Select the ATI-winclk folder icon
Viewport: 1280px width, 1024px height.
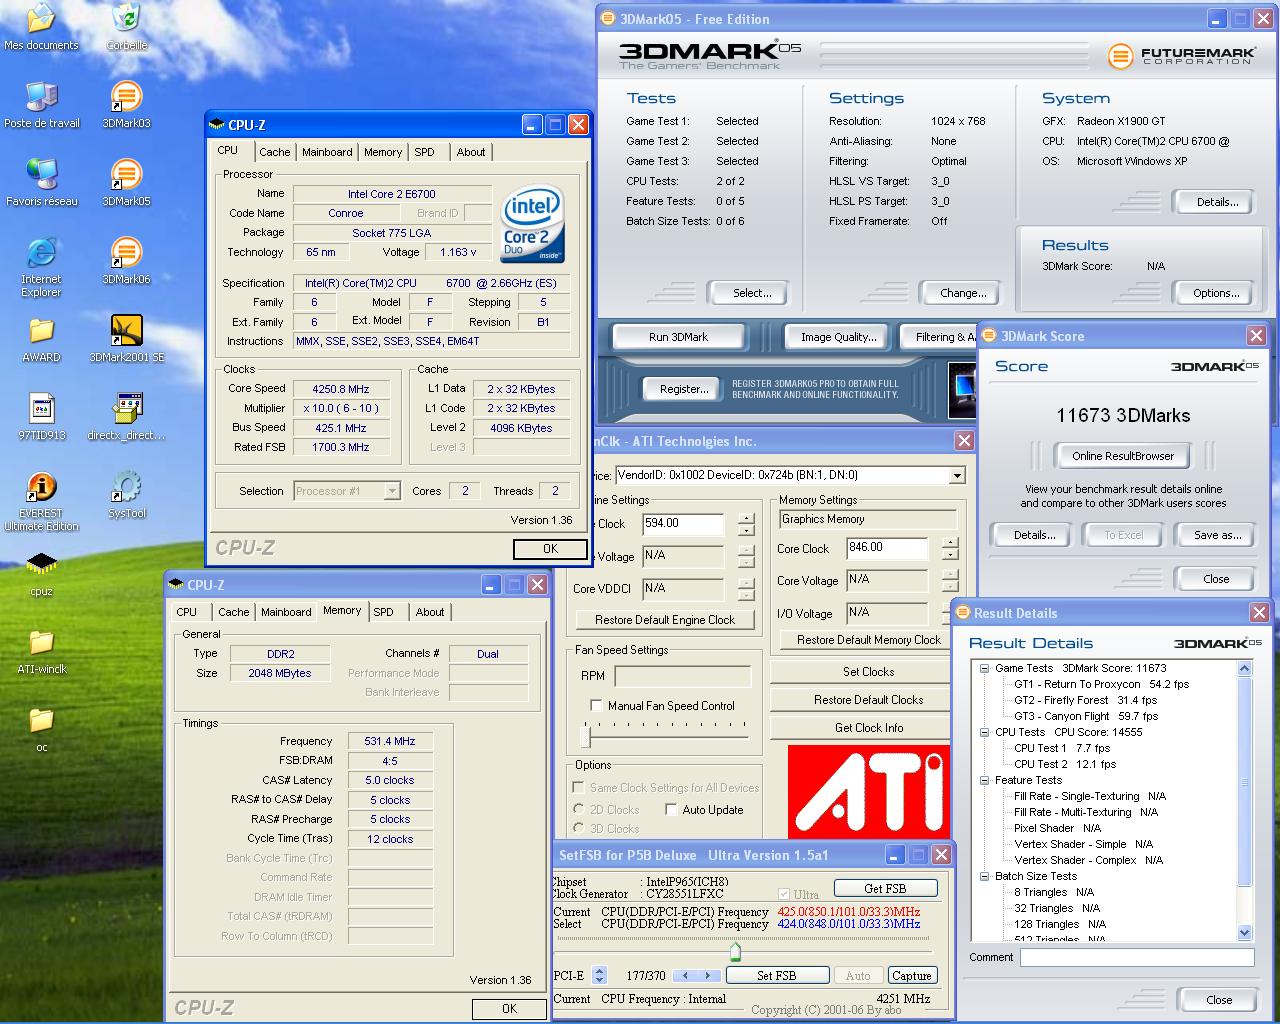(x=41, y=651)
